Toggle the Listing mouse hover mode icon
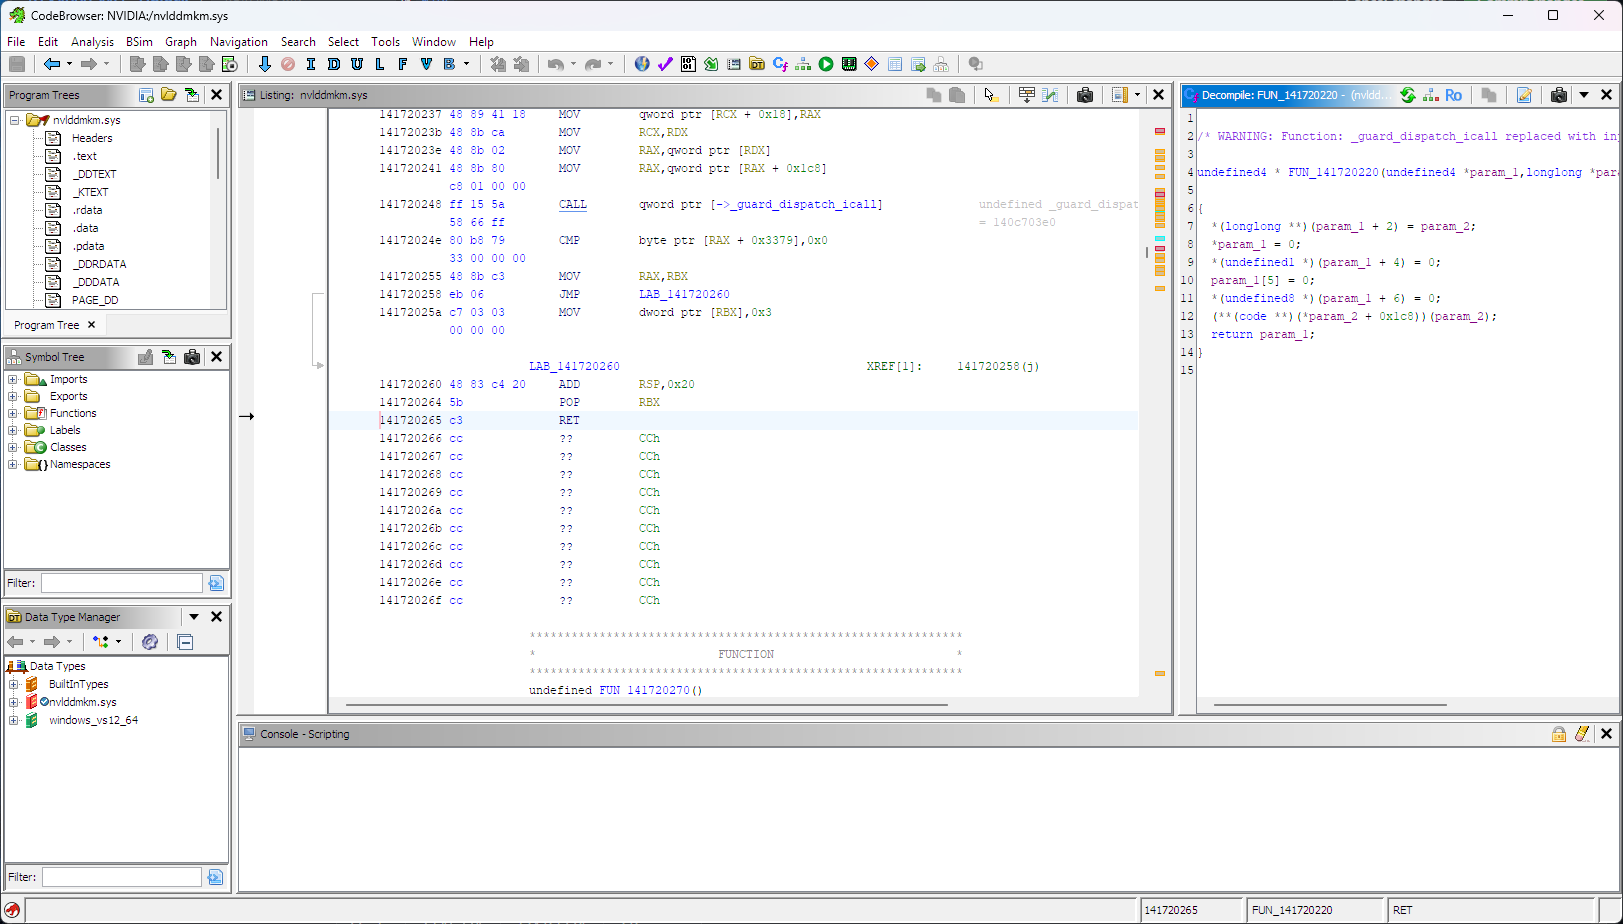Screen dimensions: 1623x924 (990, 95)
